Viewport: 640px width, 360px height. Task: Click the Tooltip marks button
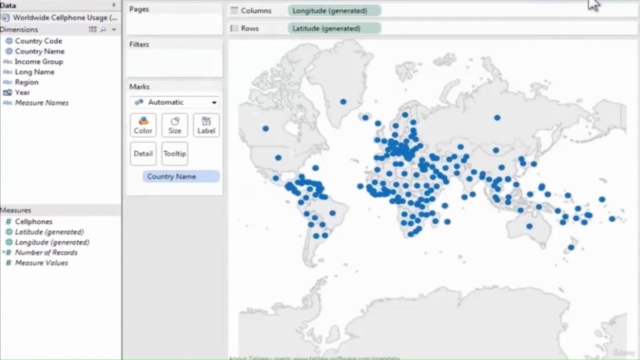175,154
